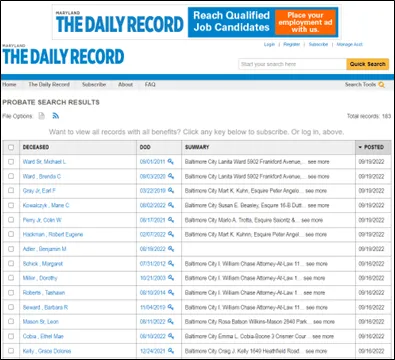The width and height of the screenshot is (395, 360).
Task: Click key icon beside Ward Sr, Michael L date
Action: coord(170,161)
